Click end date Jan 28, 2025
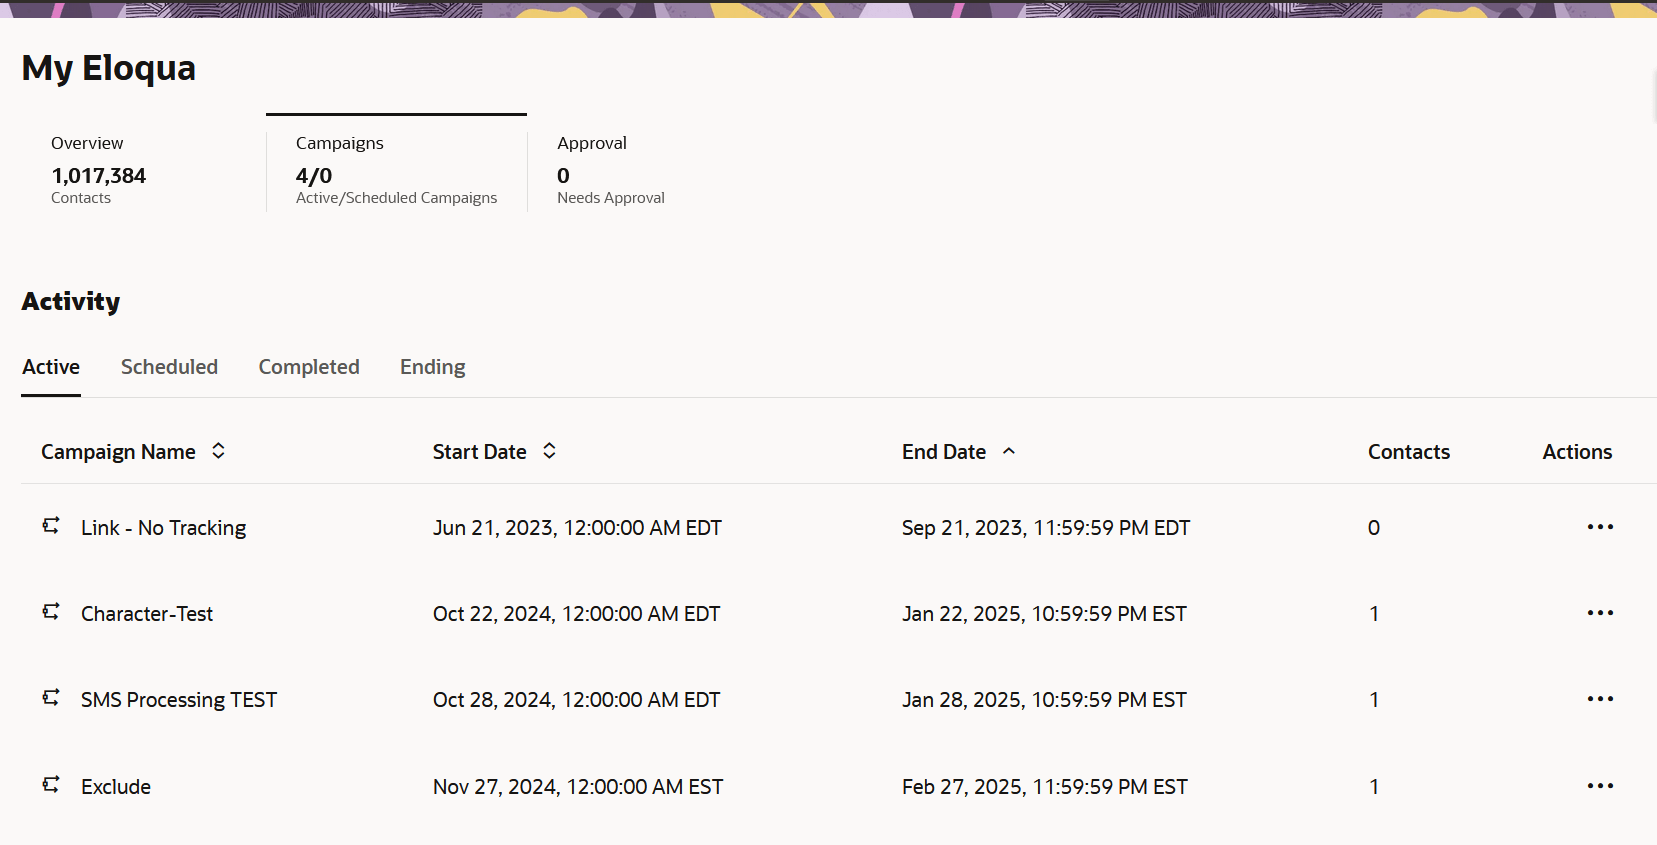The width and height of the screenshot is (1657, 845). [1044, 700]
